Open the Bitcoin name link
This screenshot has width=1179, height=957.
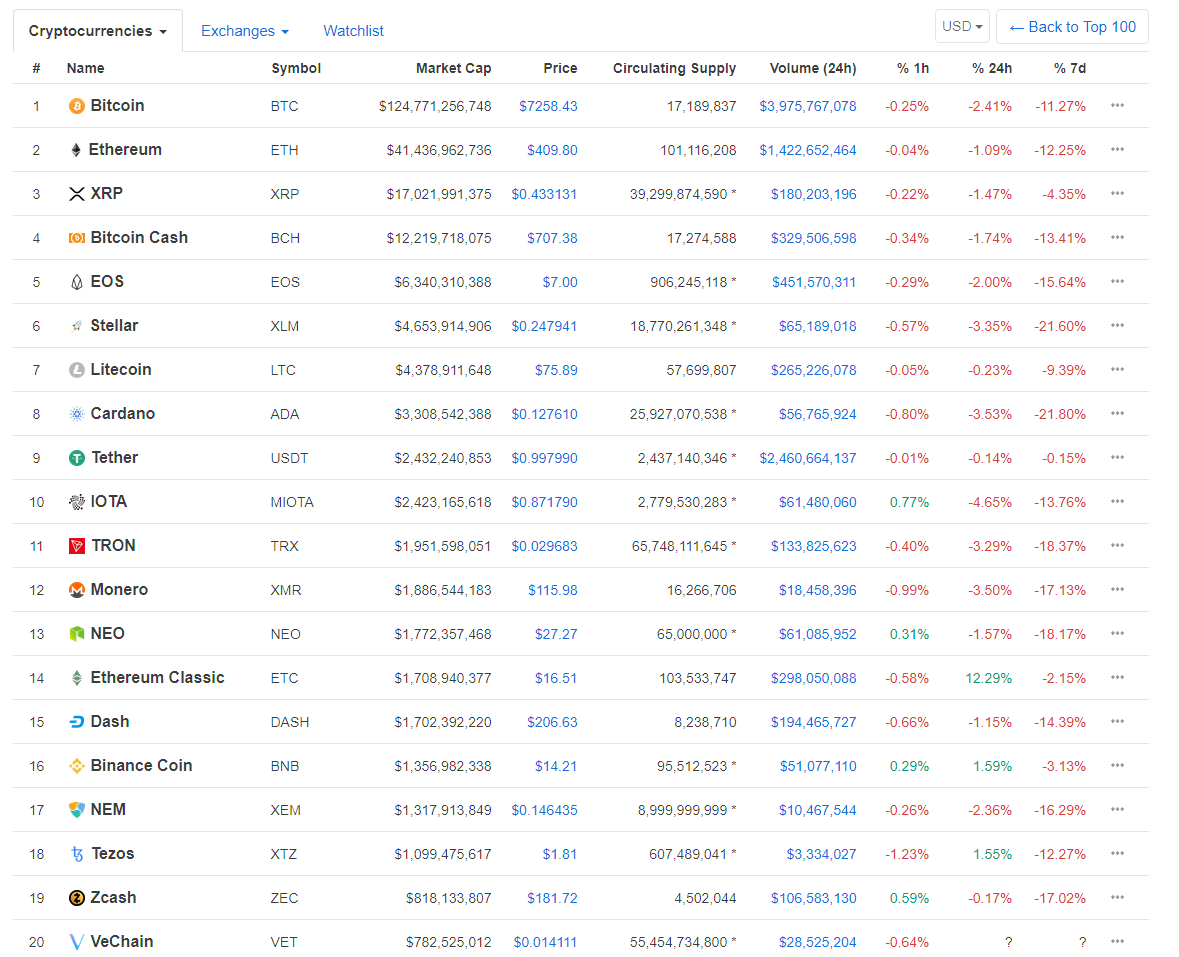point(117,106)
